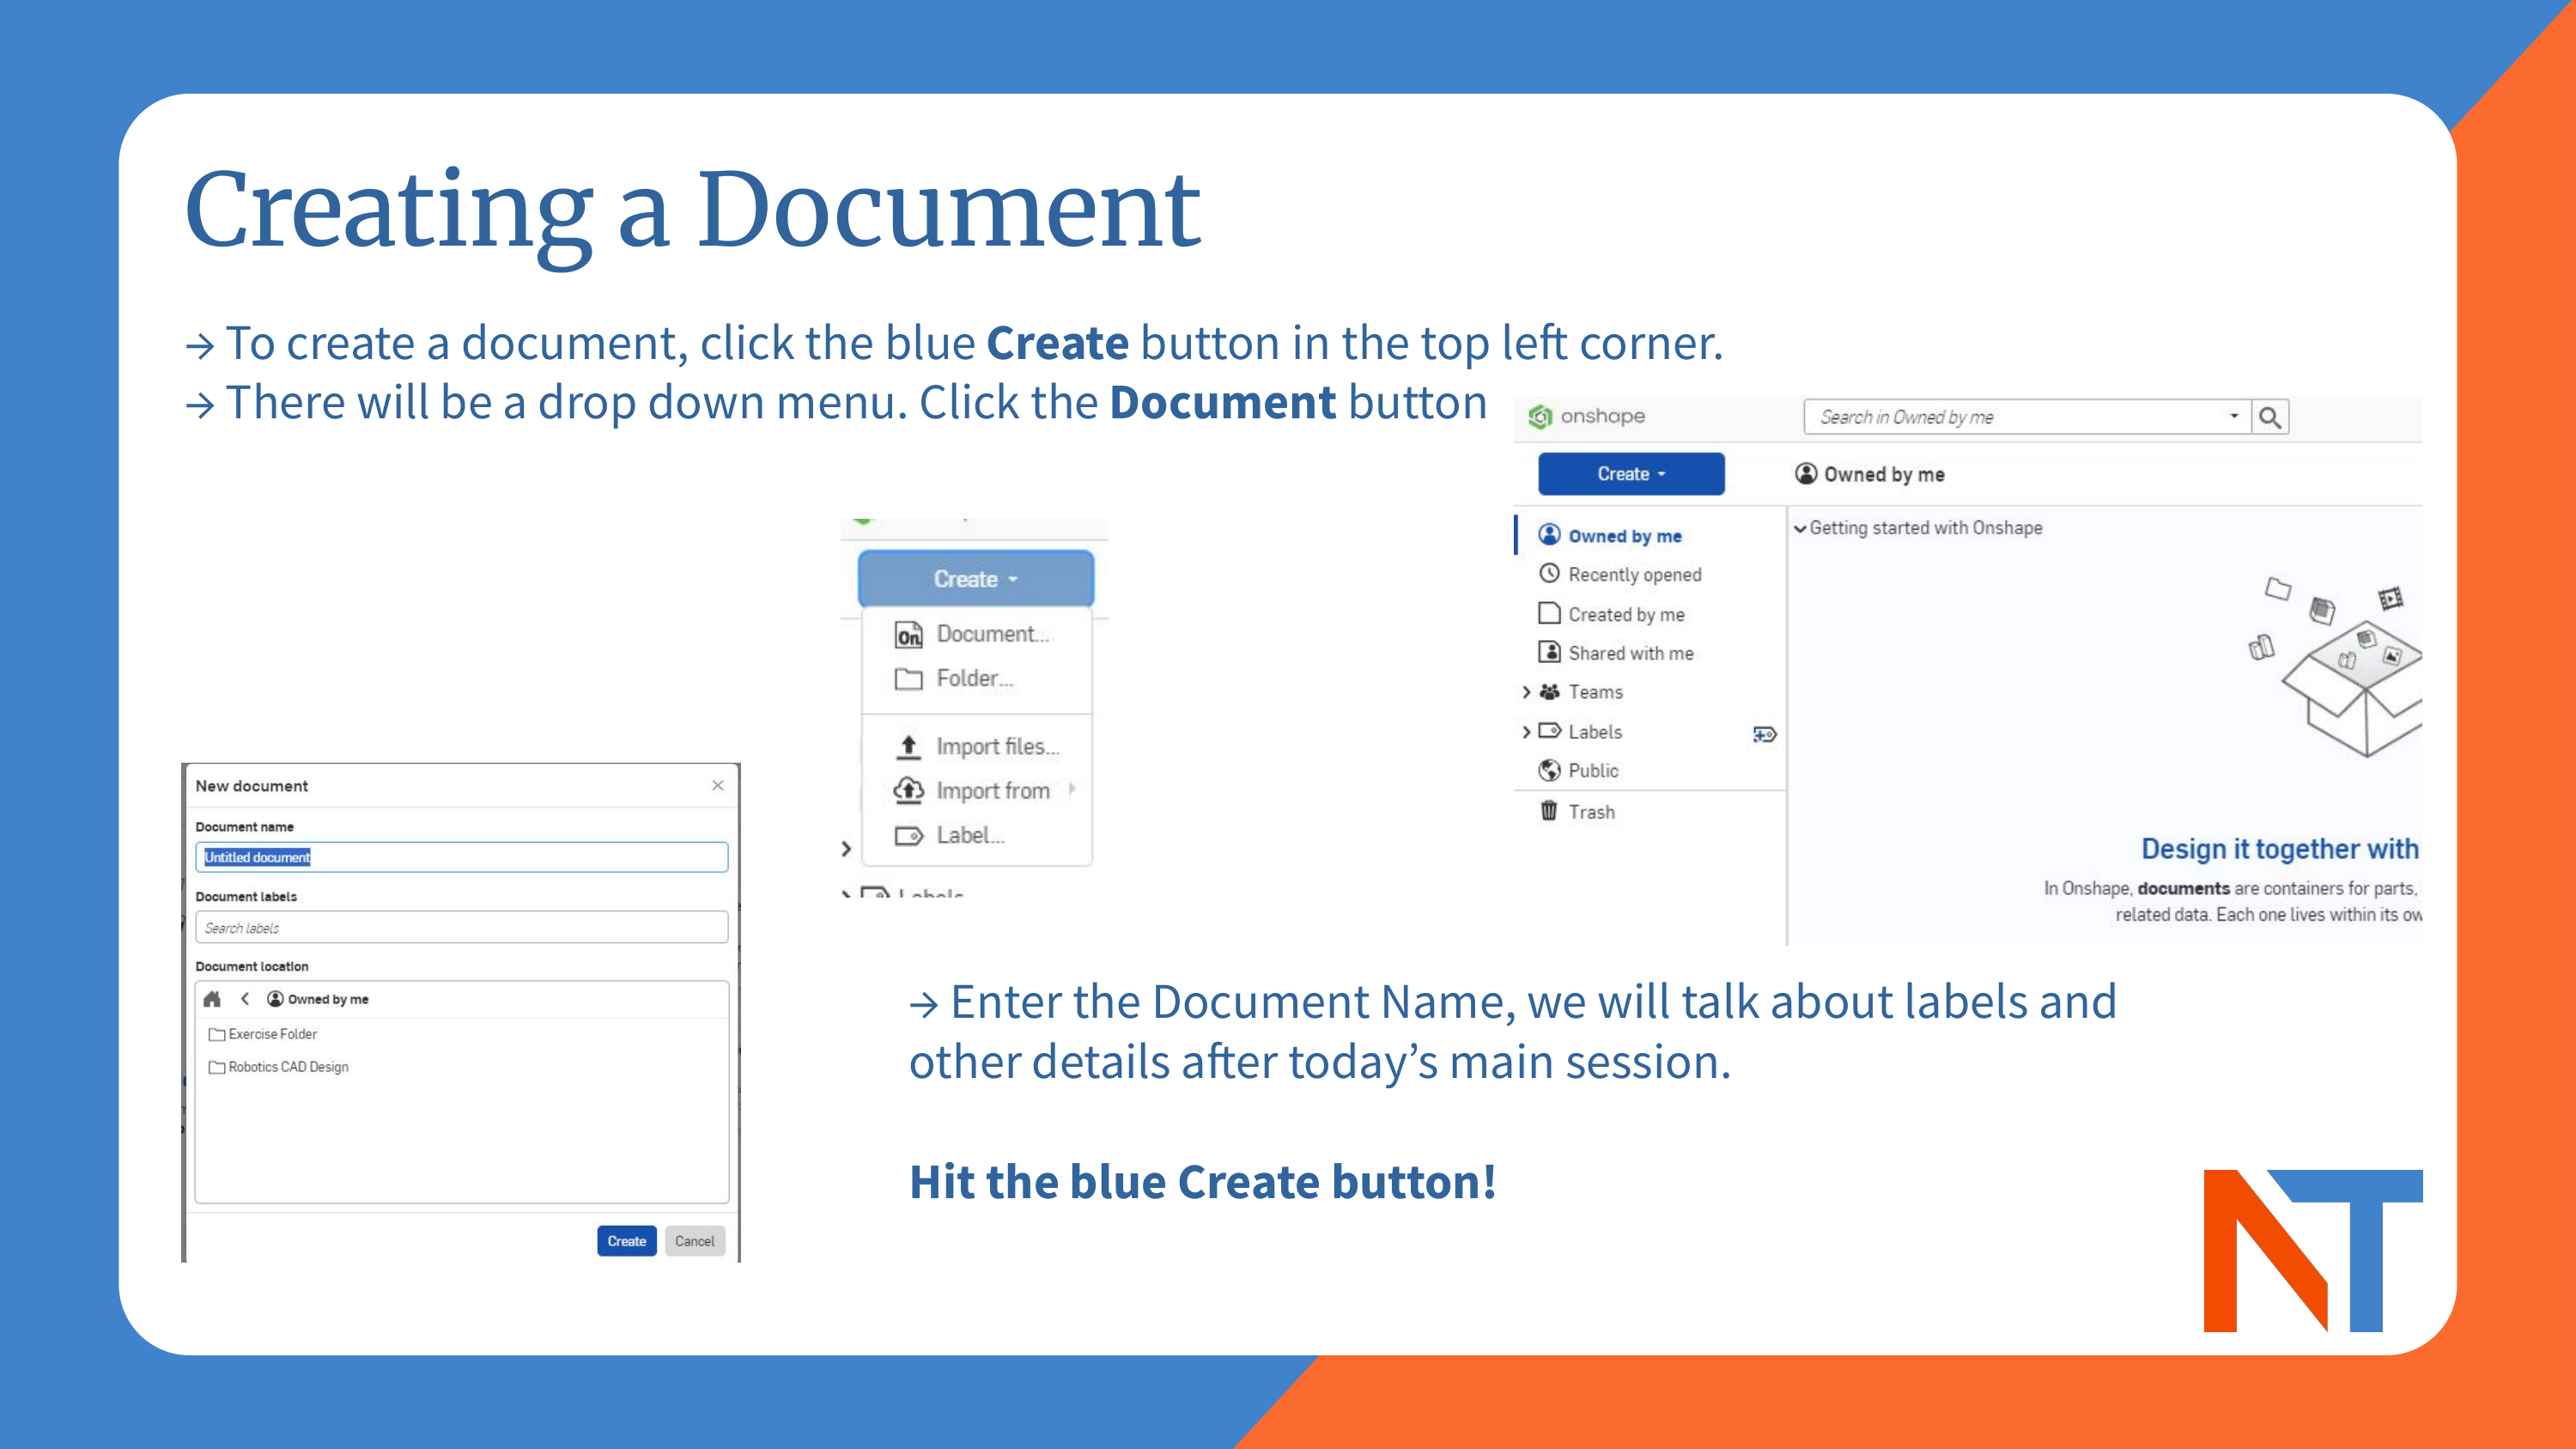The width and height of the screenshot is (2576, 1449).
Task: Click the search magnifier icon
Action: (x=2269, y=417)
